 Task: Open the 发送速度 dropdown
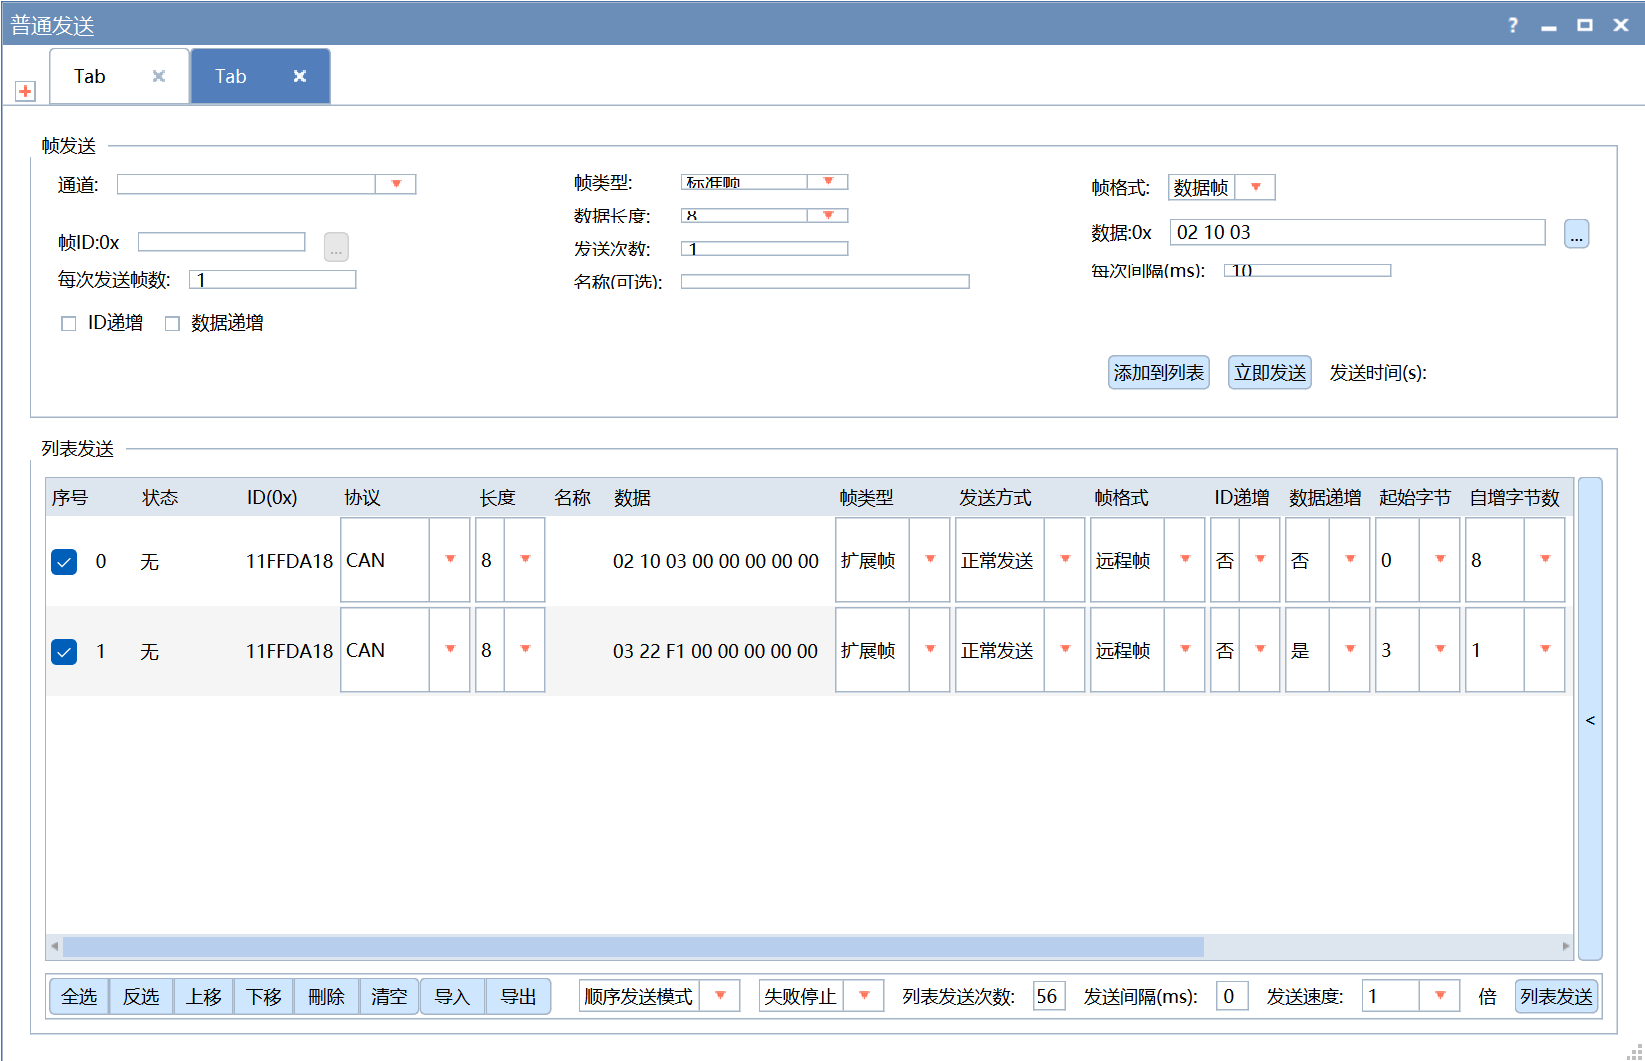(x=1440, y=996)
